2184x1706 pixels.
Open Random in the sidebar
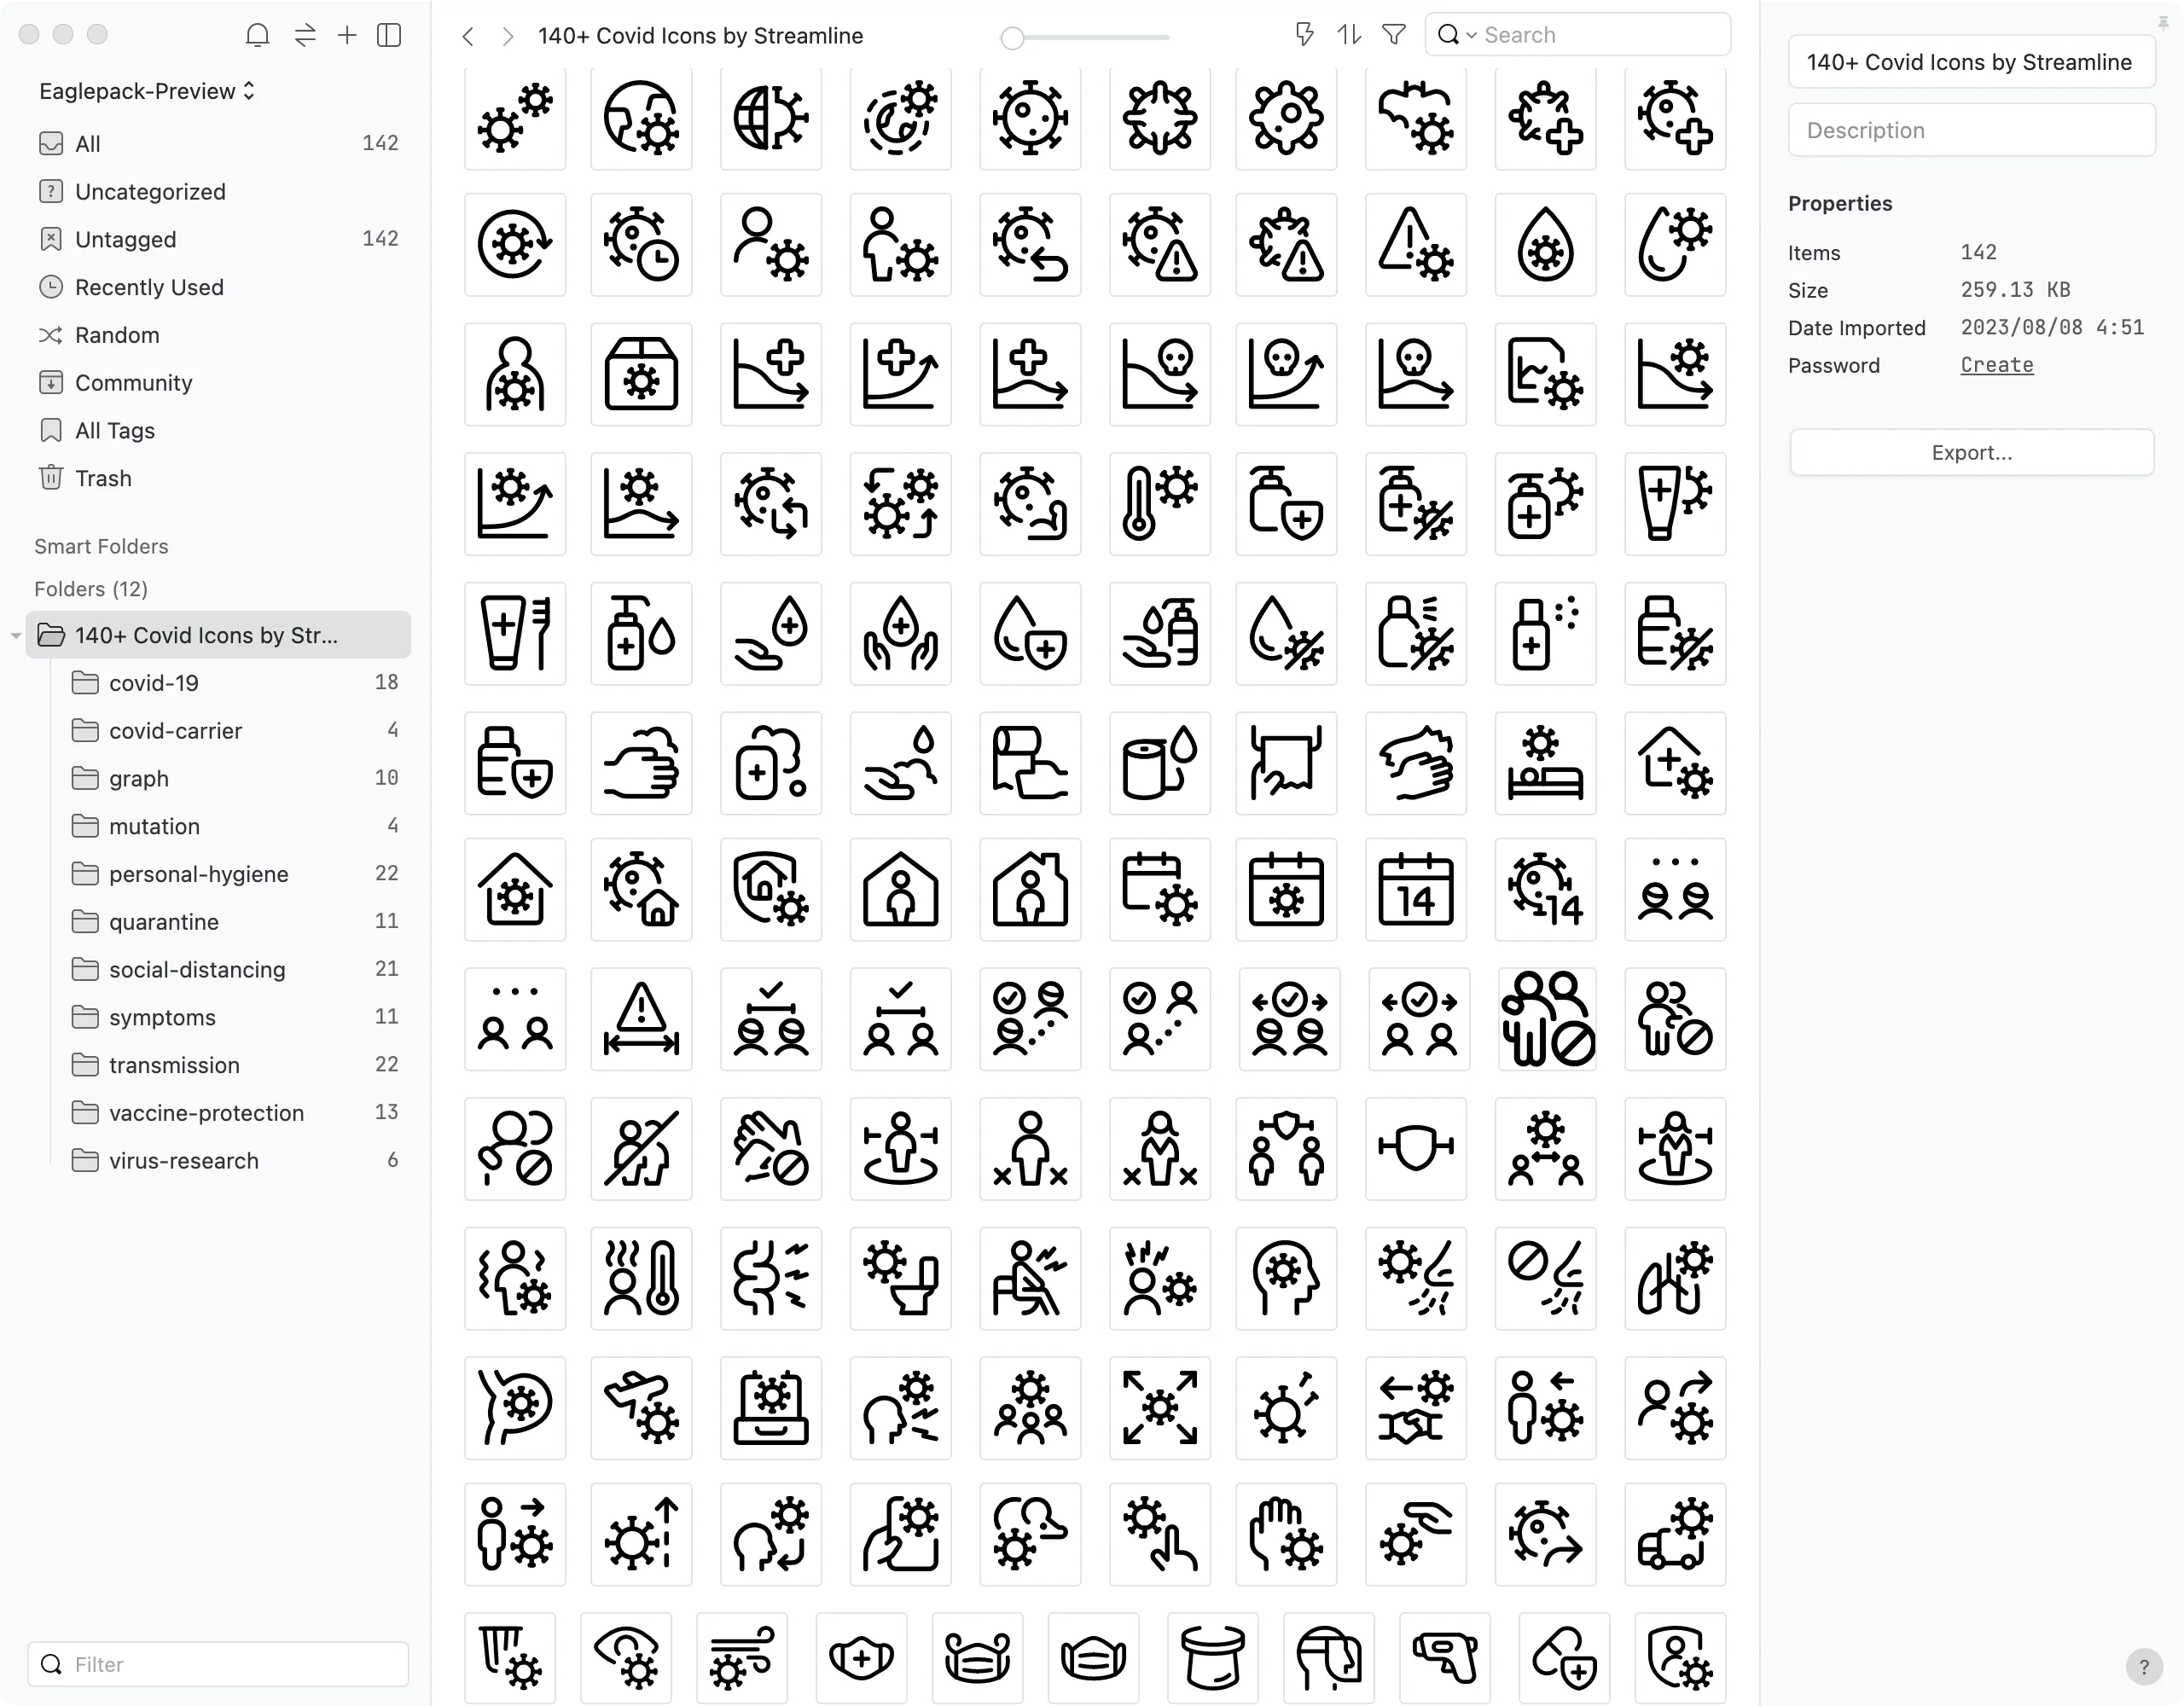[x=218, y=335]
